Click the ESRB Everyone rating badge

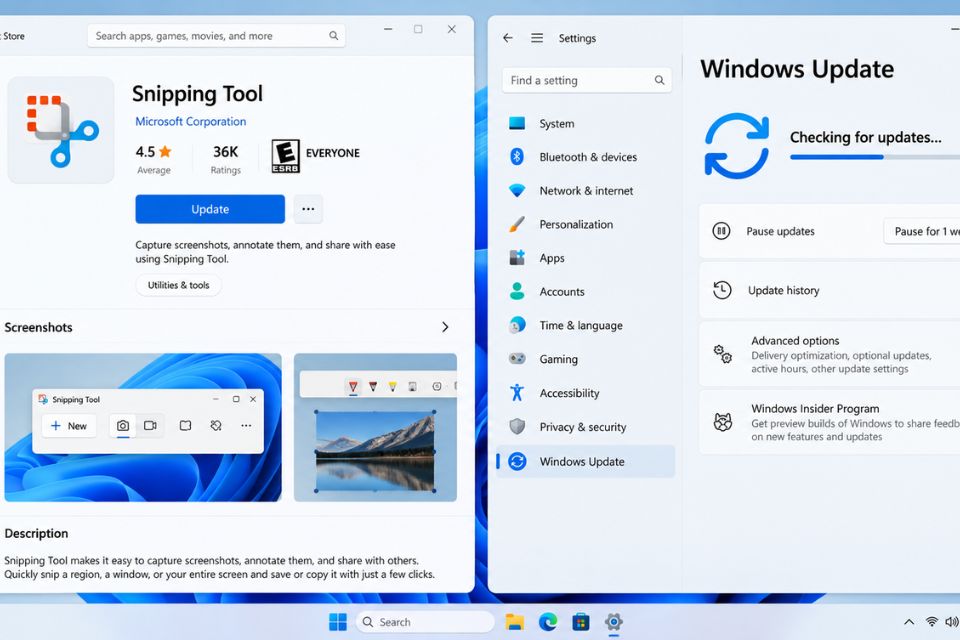pyautogui.click(x=285, y=156)
